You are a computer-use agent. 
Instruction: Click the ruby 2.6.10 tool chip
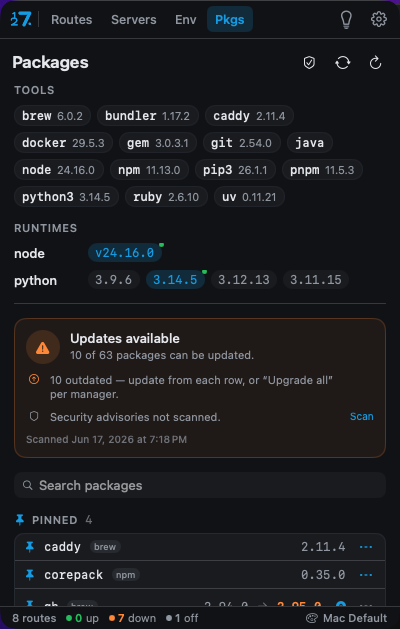[166, 197]
